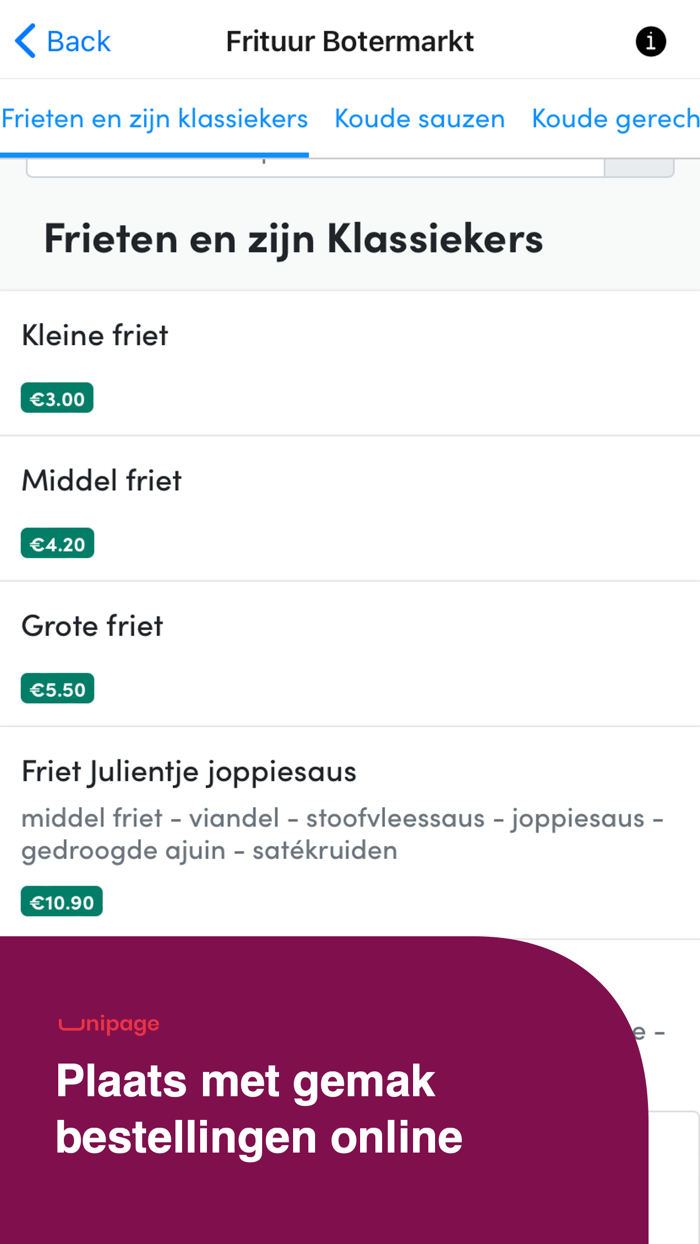Tap the €3.00 price badge

[57, 397]
